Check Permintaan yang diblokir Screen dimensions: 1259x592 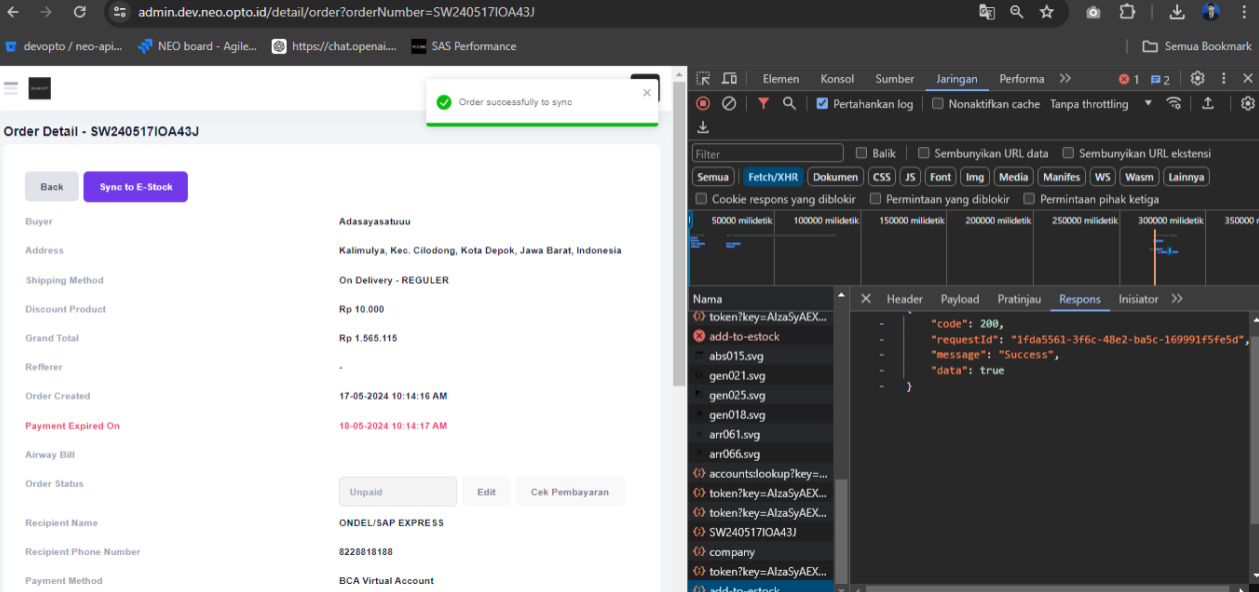[875, 199]
